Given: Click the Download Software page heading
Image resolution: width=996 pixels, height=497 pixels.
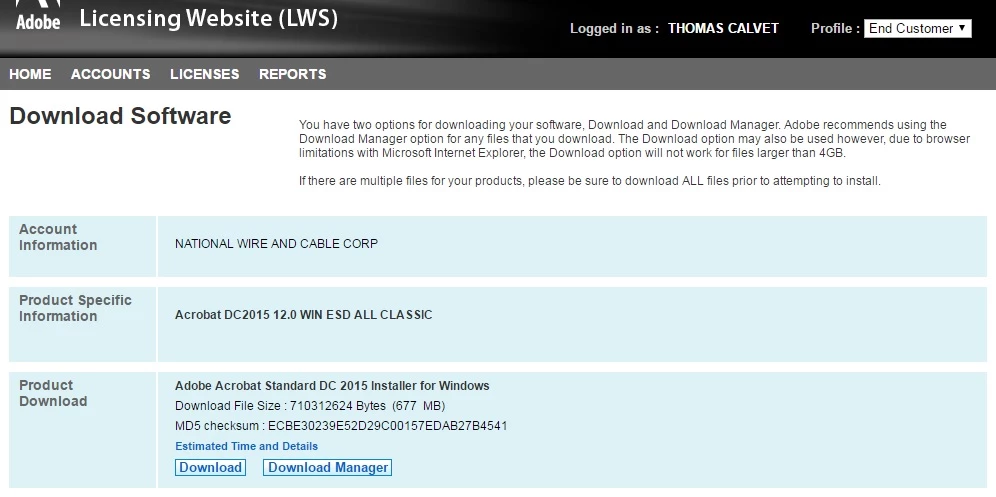Looking at the screenshot, I should point(120,116).
